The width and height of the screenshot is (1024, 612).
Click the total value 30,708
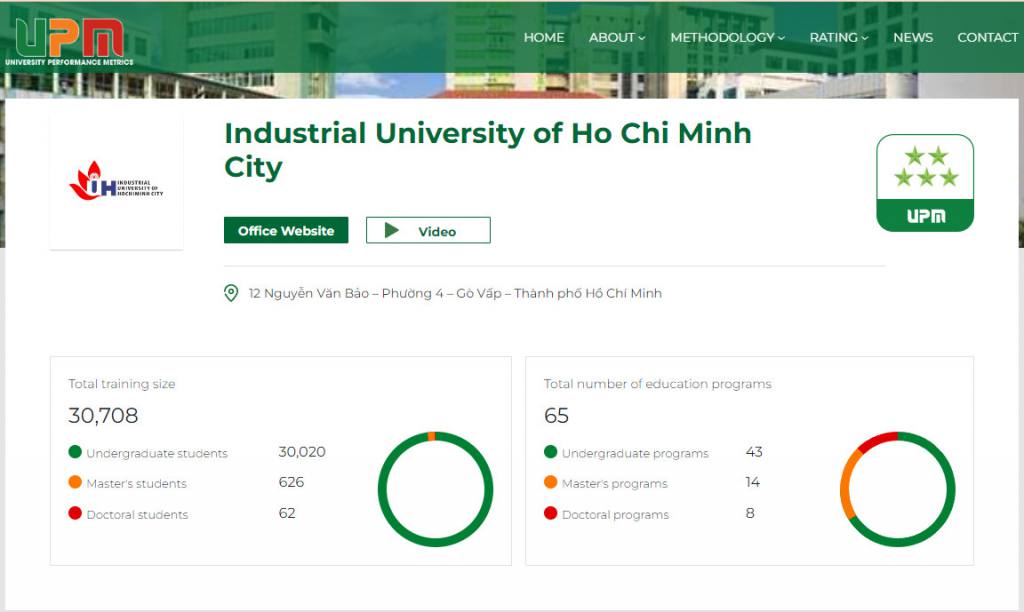[103, 415]
